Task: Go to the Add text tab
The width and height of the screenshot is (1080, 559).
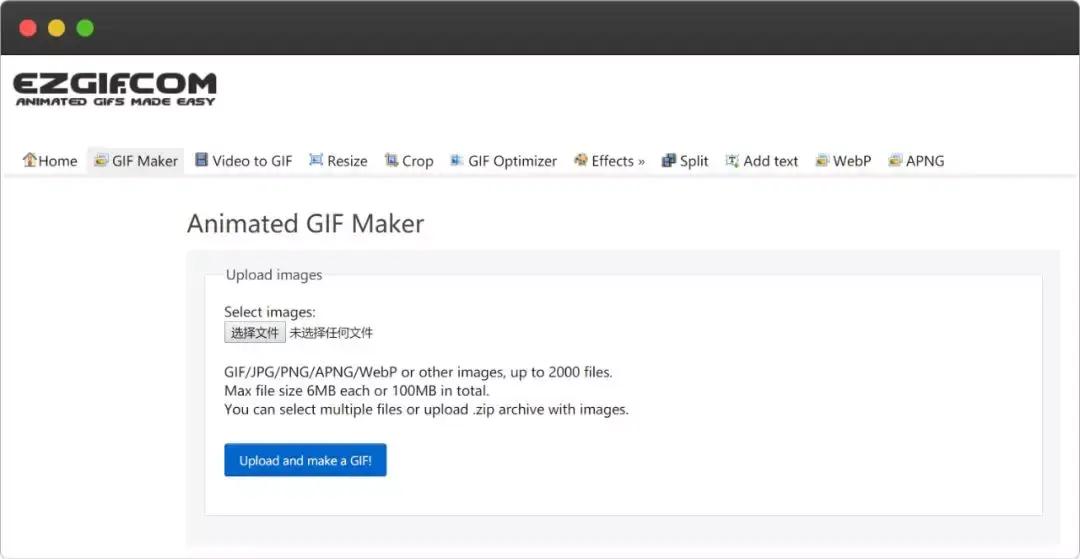Action: click(770, 161)
